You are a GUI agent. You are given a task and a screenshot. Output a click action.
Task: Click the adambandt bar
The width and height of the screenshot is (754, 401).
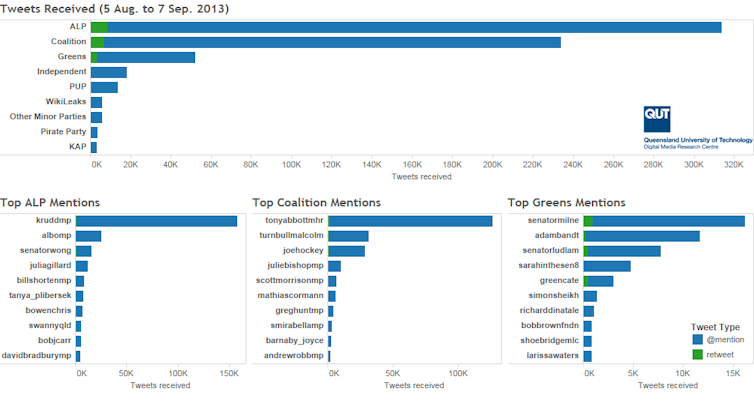(x=641, y=236)
